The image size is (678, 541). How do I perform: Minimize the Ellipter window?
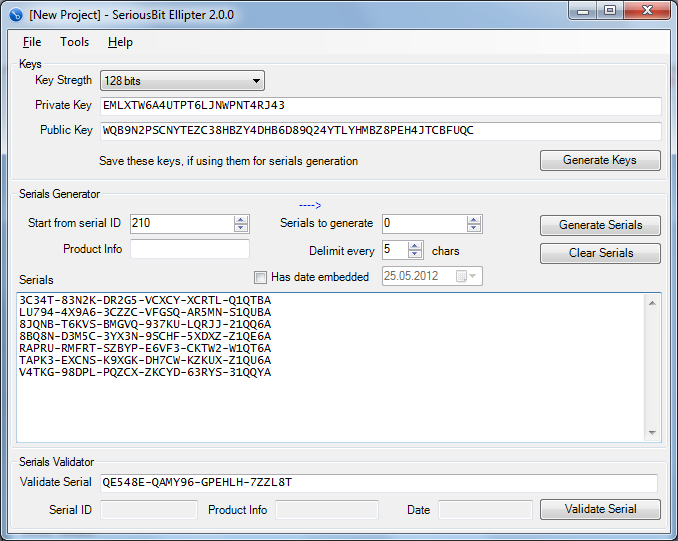[583, 11]
